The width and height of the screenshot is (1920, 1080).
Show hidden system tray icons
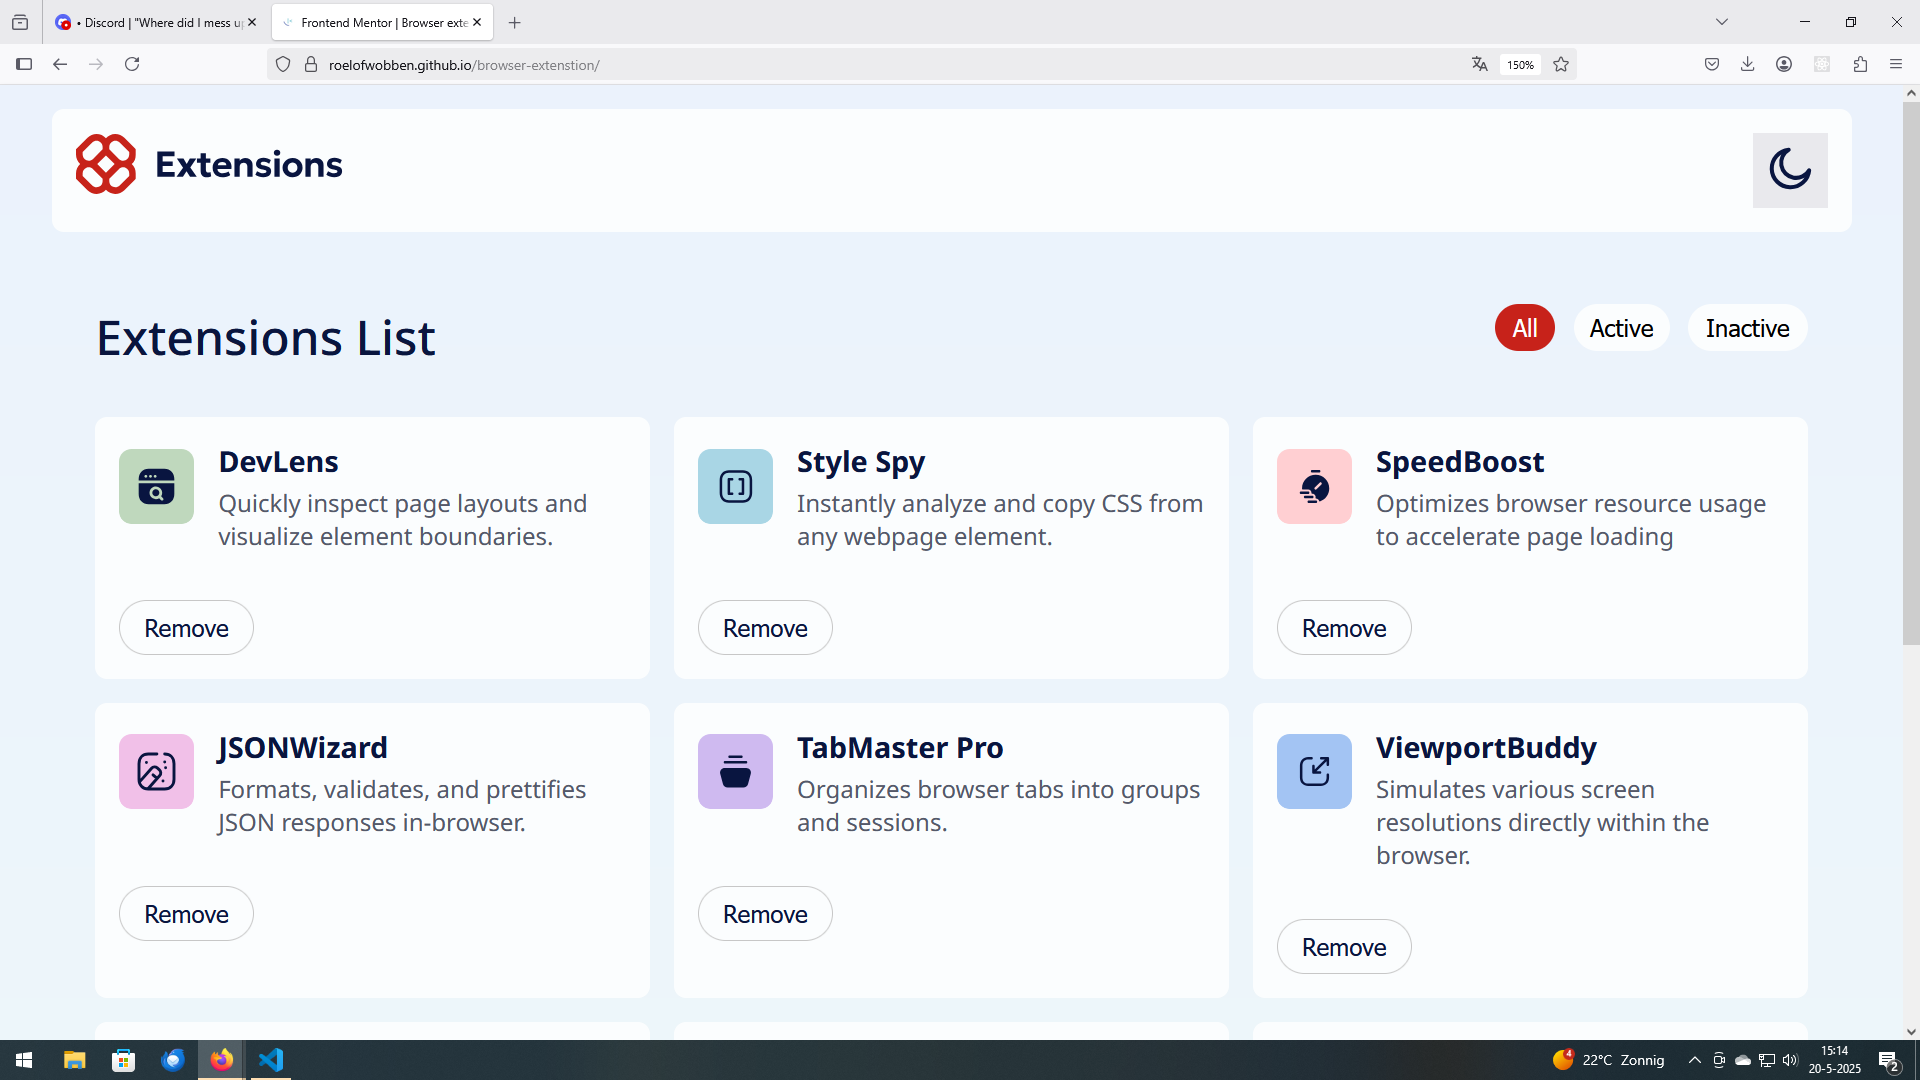(x=1694, y=1060)
